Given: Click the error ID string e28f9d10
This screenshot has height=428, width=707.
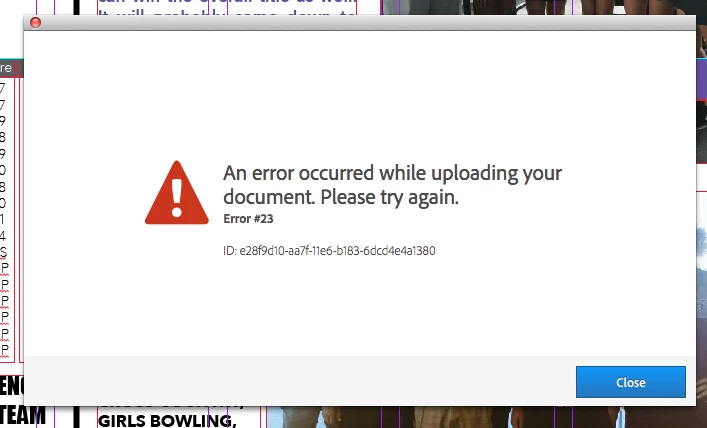Looking at the screenshot, I should click(329, 251).
